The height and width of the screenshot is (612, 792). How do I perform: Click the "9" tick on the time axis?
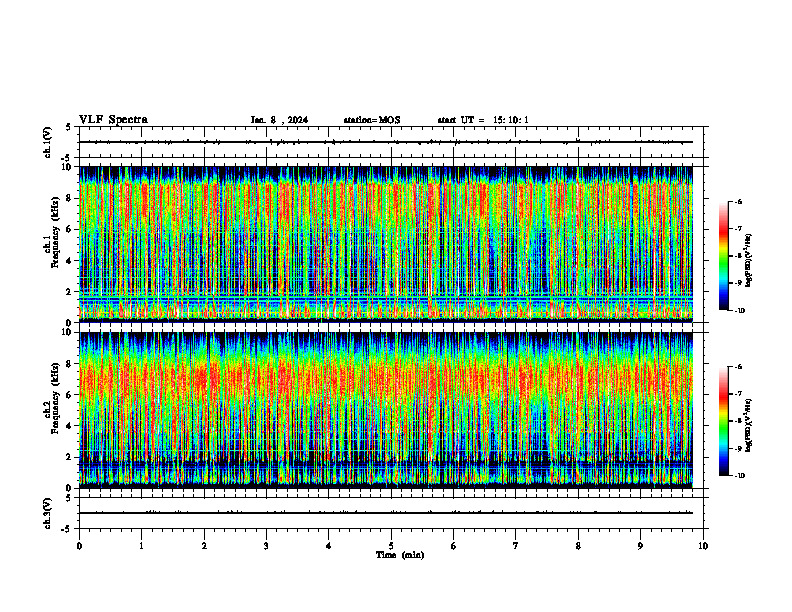pos(640,546)
